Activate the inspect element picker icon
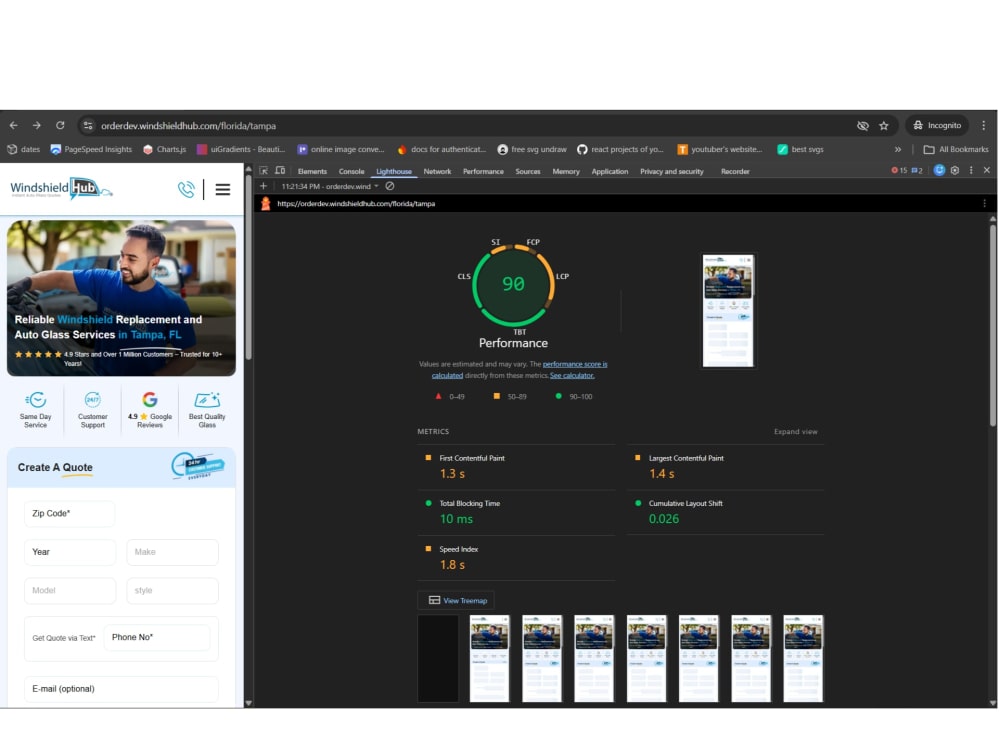 pyautogui.click(x=263, y=171)
